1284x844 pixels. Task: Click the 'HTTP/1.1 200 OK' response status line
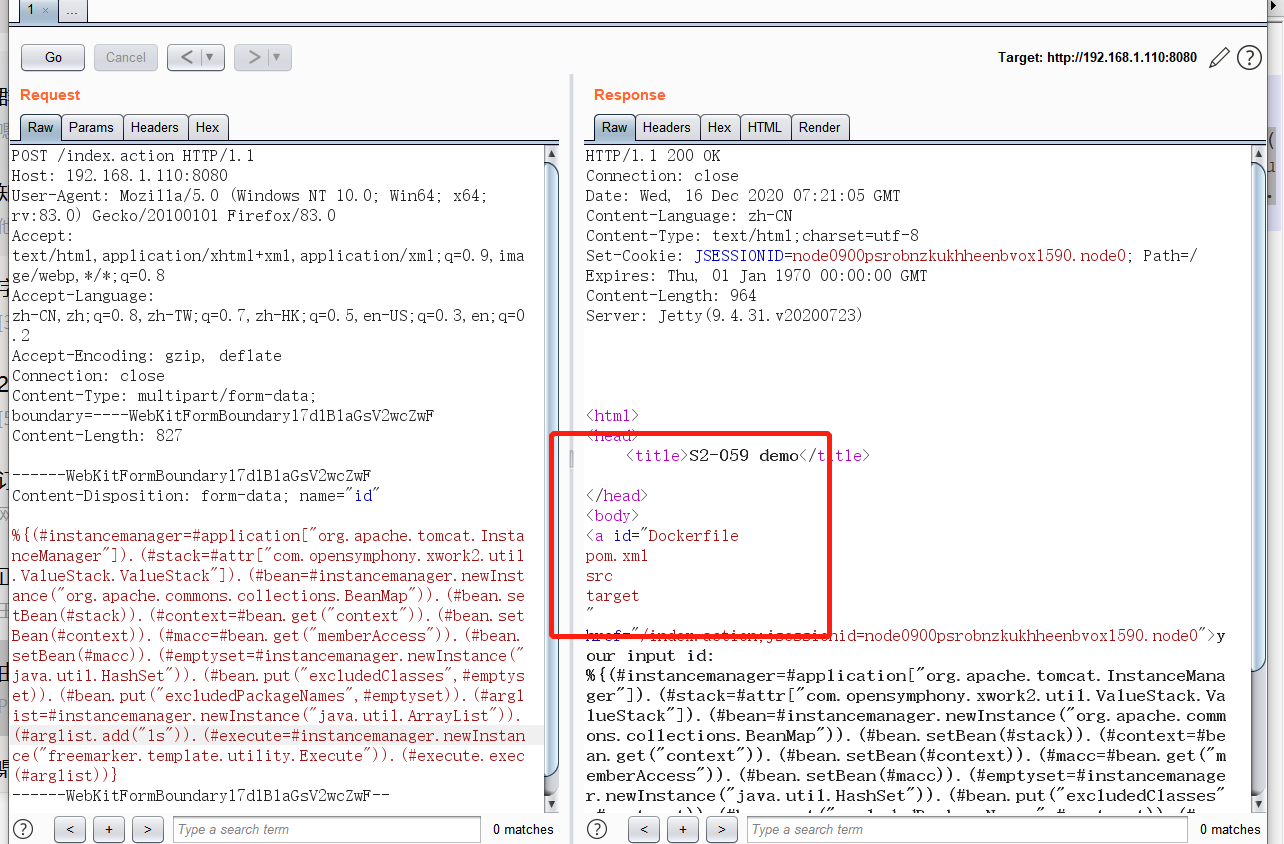pos(653,156)
